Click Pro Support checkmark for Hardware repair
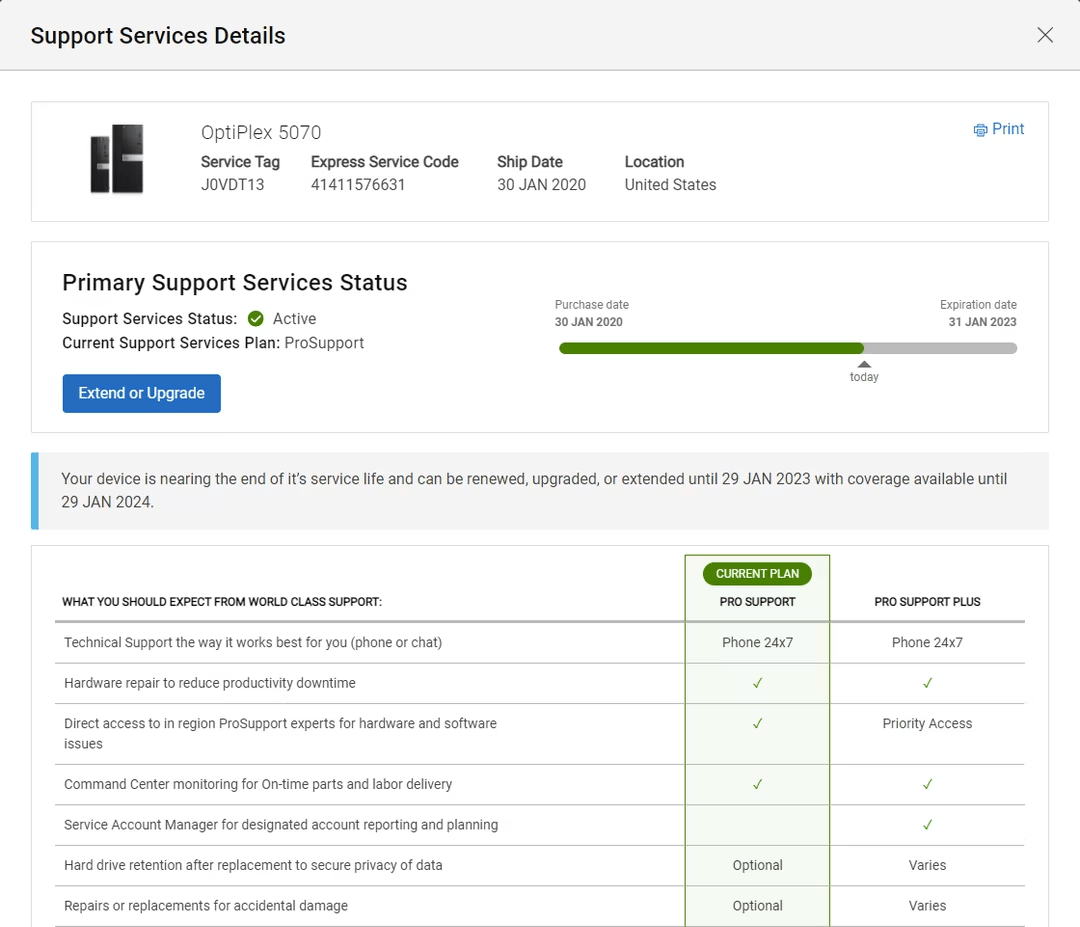Image resolution: width=1080 pixels, height=927 pixels. 758,683
